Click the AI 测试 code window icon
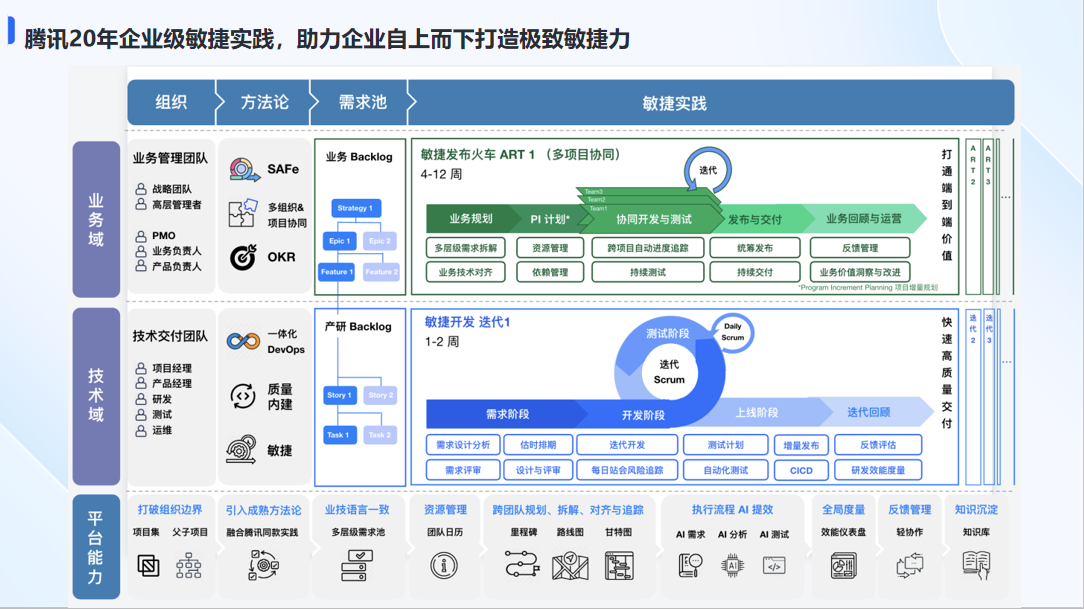This screenshot has width=1084, height=609. click(x=774, y=565)
